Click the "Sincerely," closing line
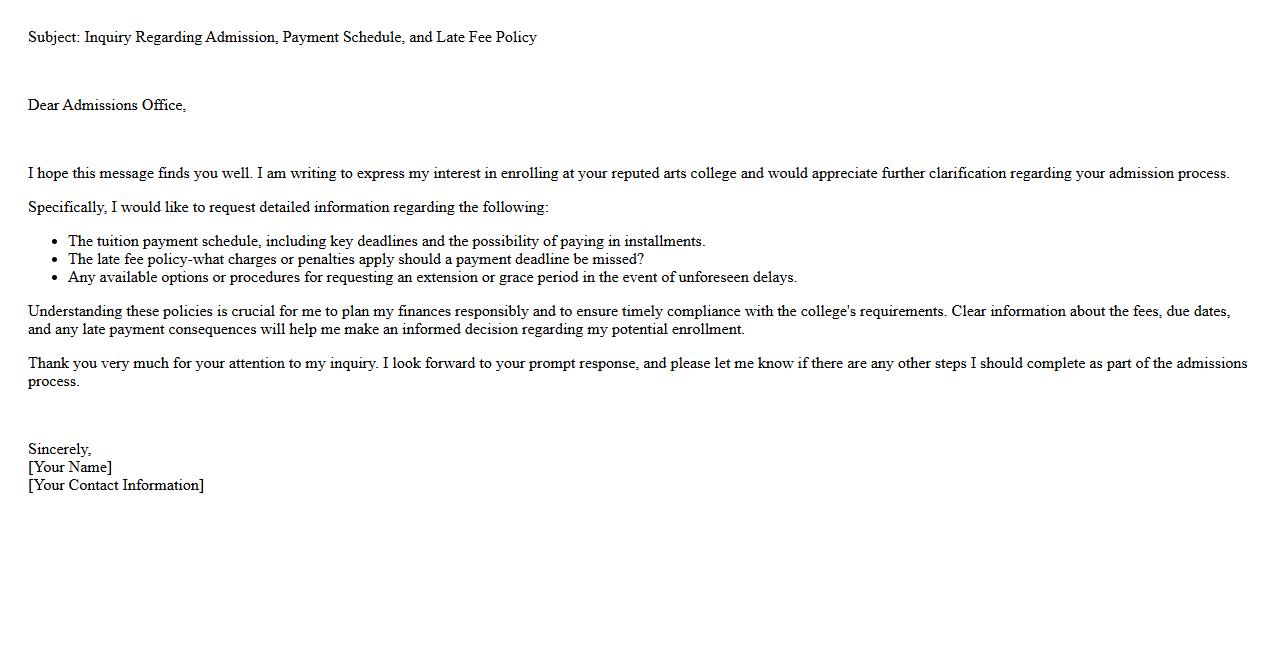This screenshot has width=1278, height=650. [59, 449]
